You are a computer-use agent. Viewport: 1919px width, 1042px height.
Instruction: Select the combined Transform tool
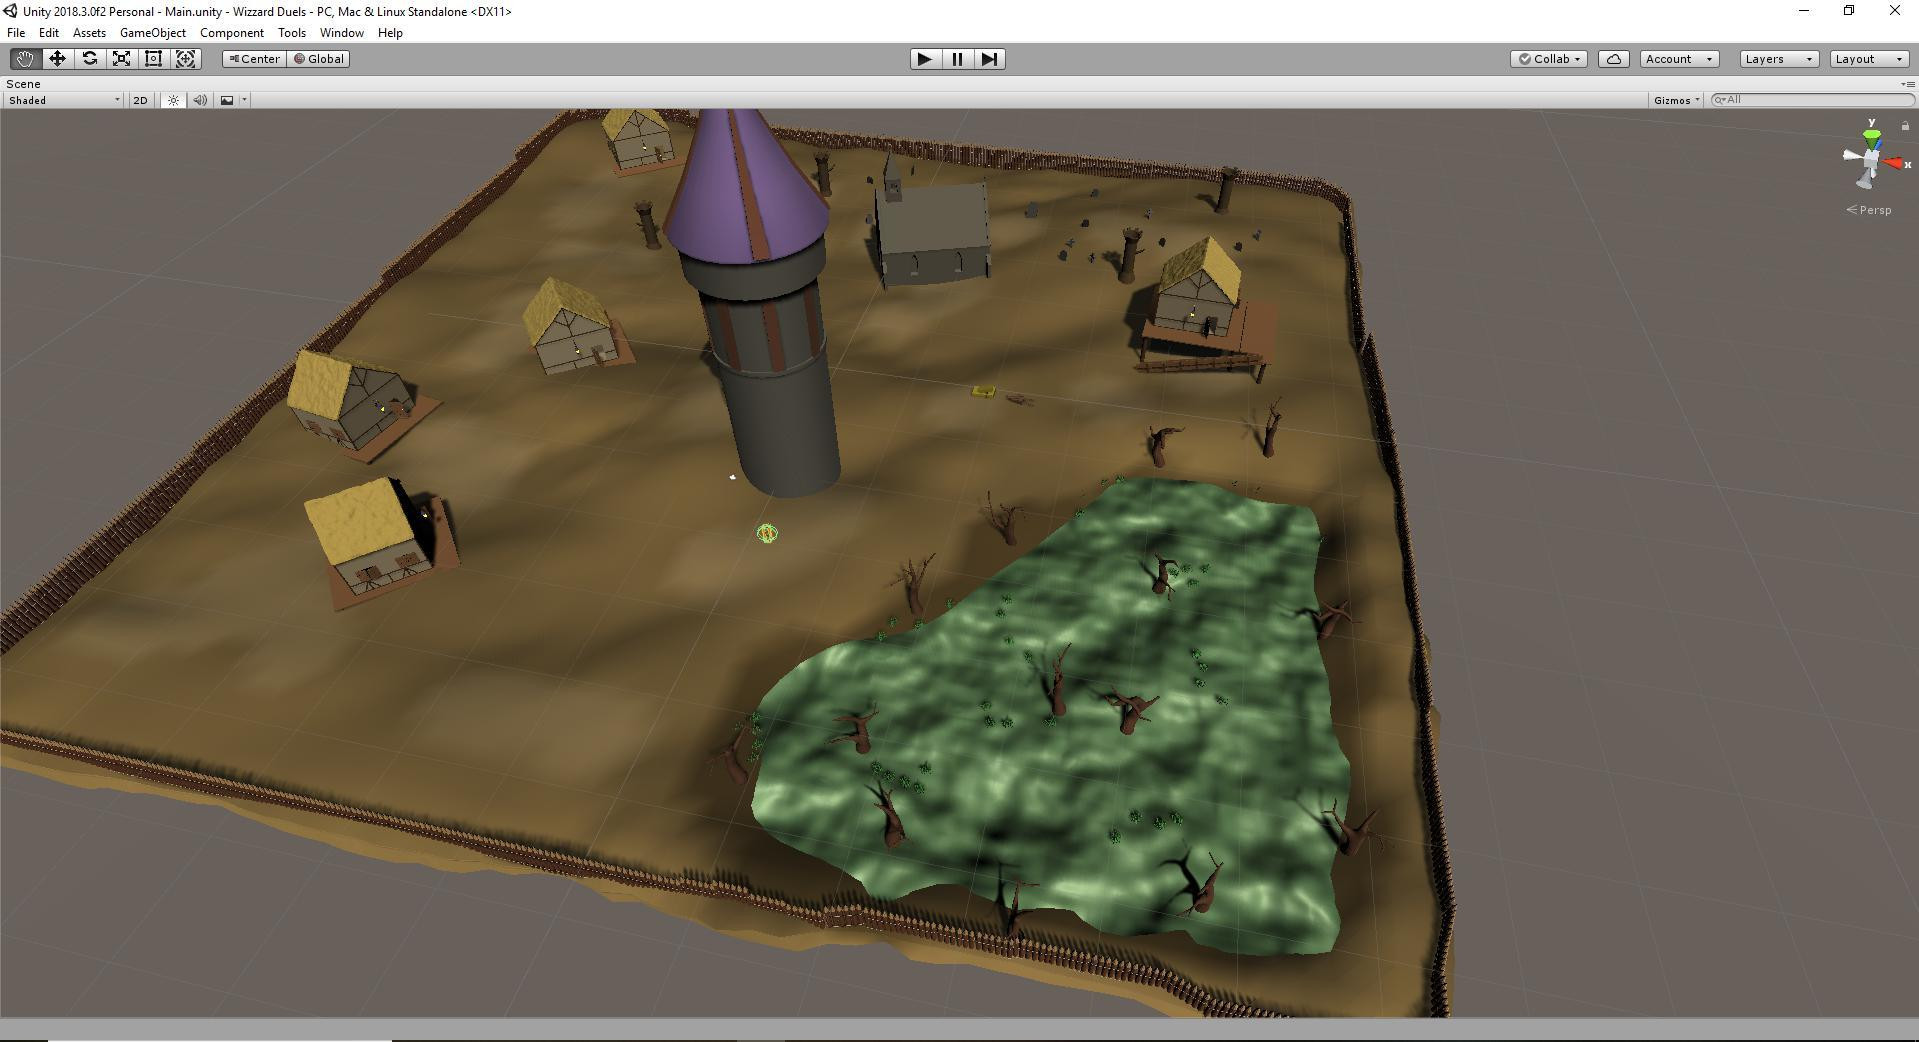186,59
